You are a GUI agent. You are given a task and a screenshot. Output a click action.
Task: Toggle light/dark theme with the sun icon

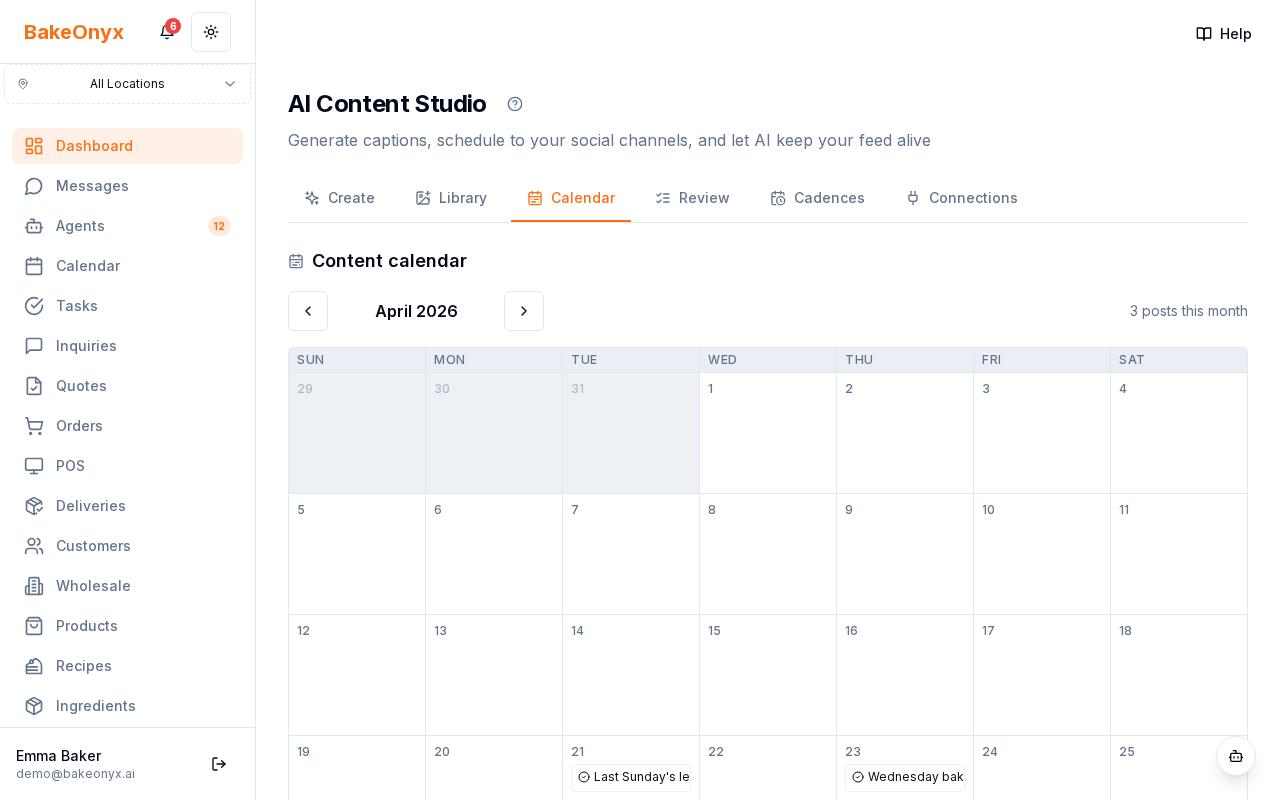(x=210, y=32)
